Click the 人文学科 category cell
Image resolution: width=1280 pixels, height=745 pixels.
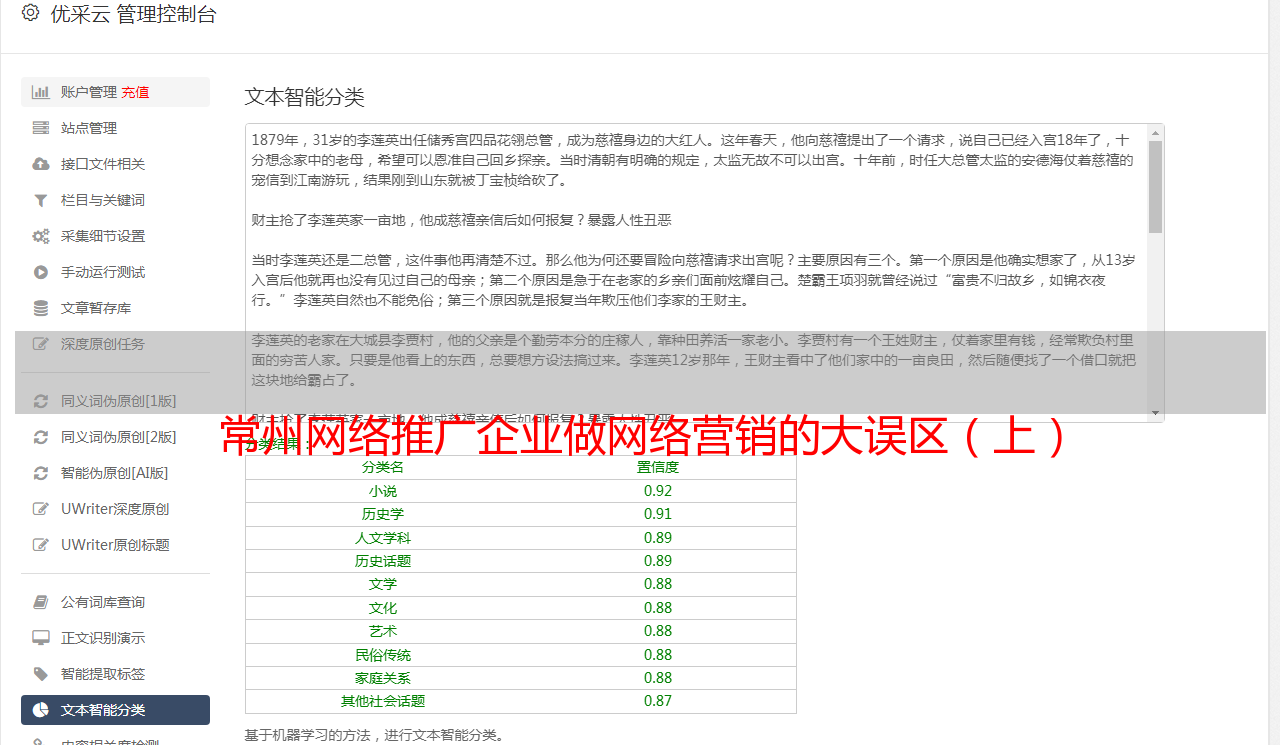[x=383, y=538]
